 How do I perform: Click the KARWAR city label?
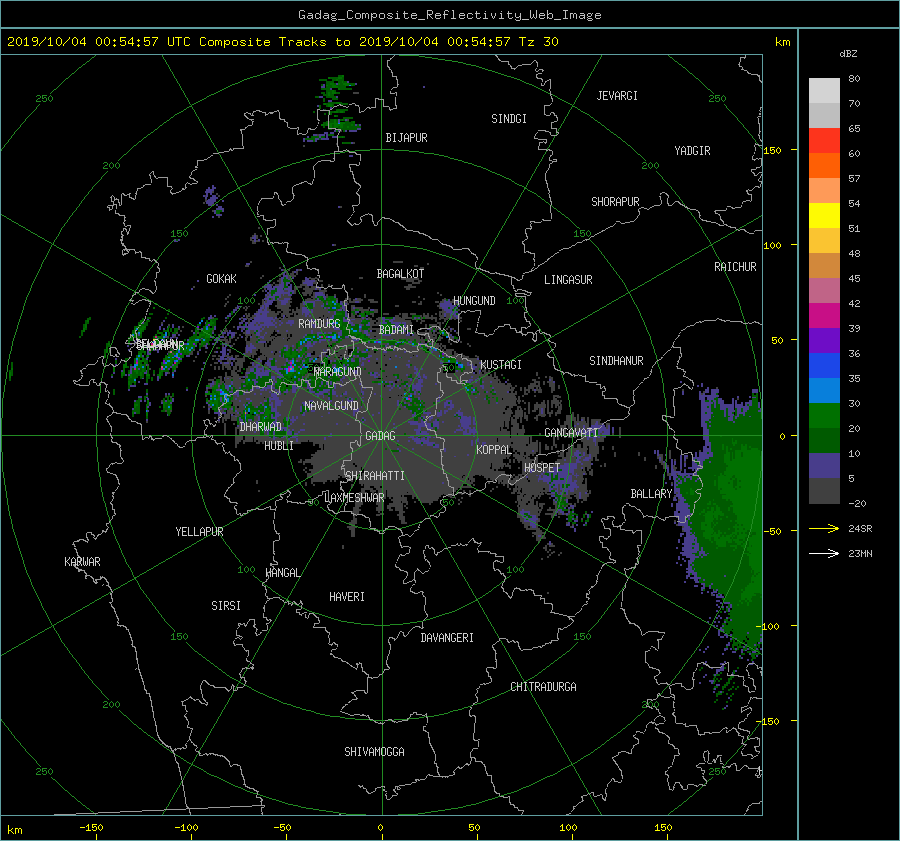82,562
